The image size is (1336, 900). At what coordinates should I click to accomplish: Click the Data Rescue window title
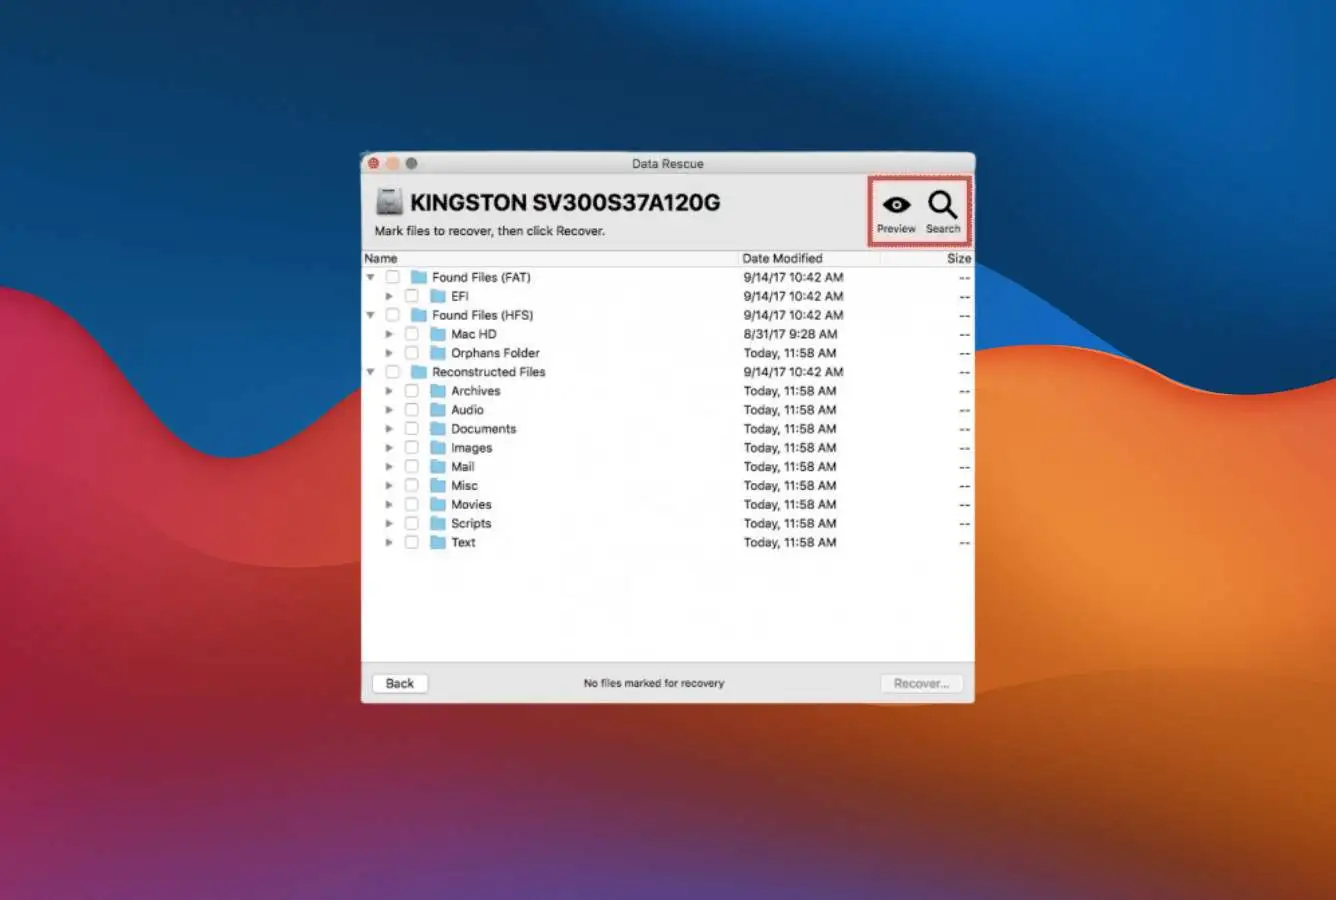667,164
